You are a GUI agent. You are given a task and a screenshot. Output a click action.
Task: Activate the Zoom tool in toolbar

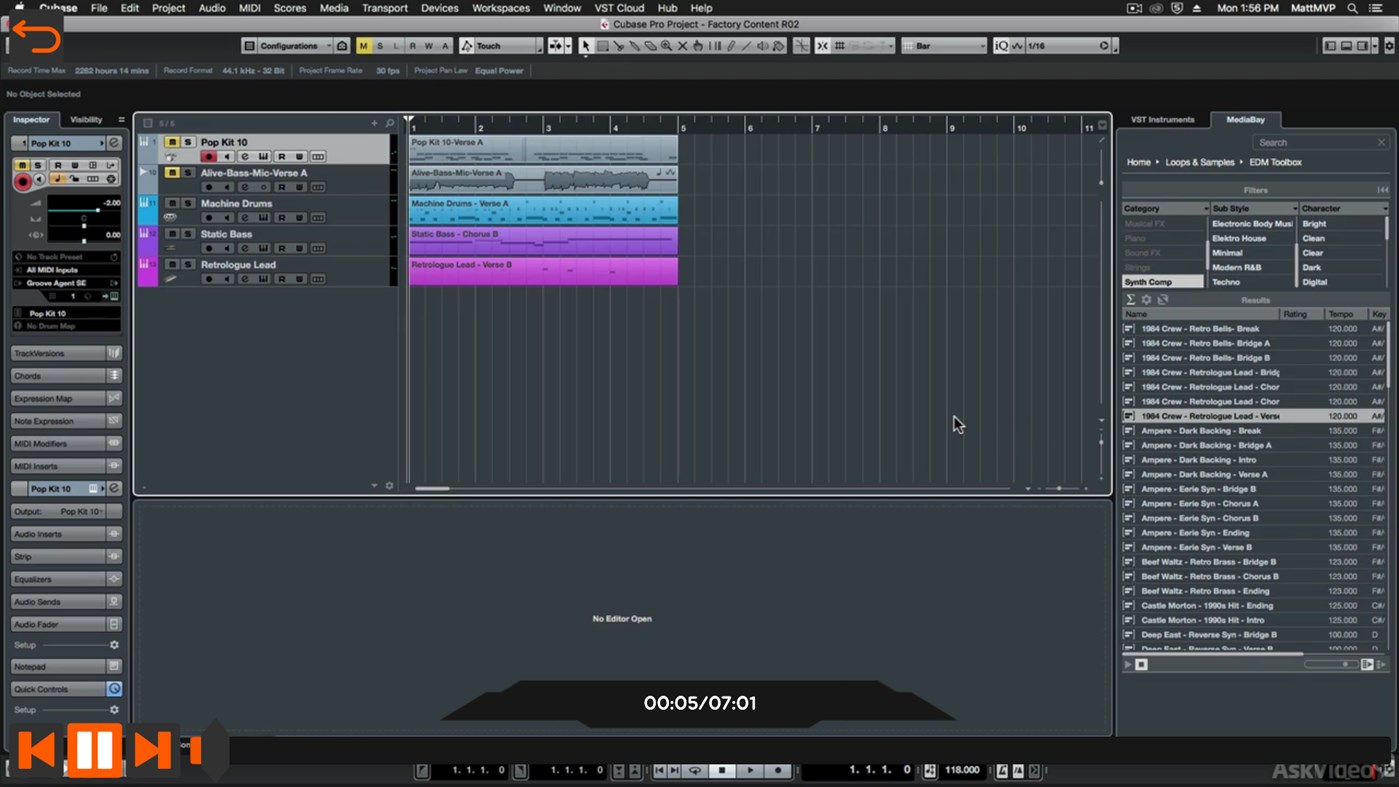(668, 45)
